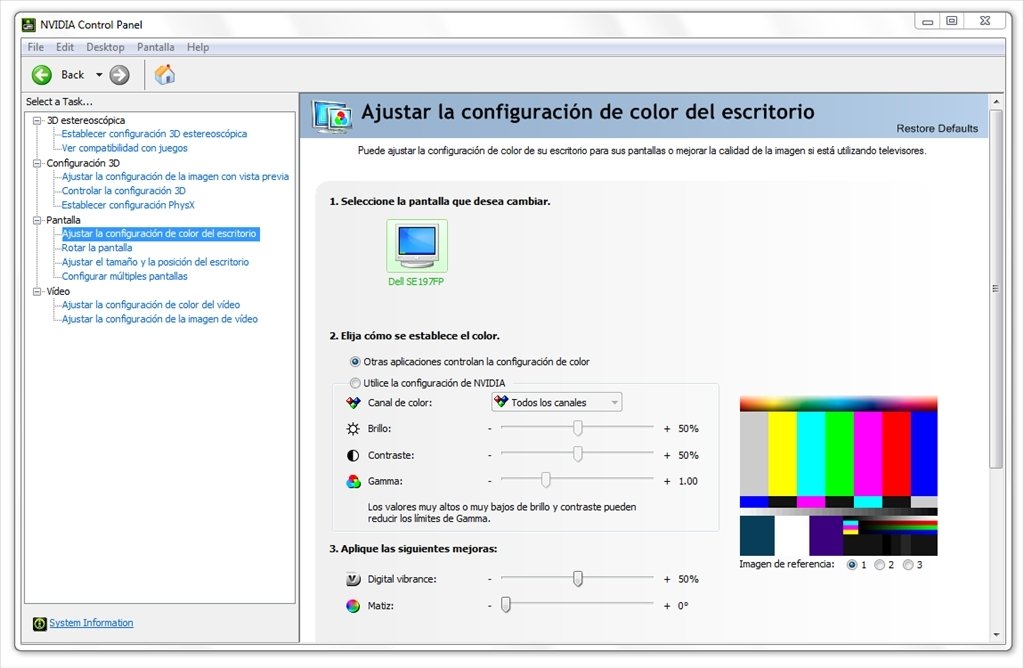The image size is (1023, 668).
Task: Click the Matiz slider handle
Action: [x=506, y=605]
